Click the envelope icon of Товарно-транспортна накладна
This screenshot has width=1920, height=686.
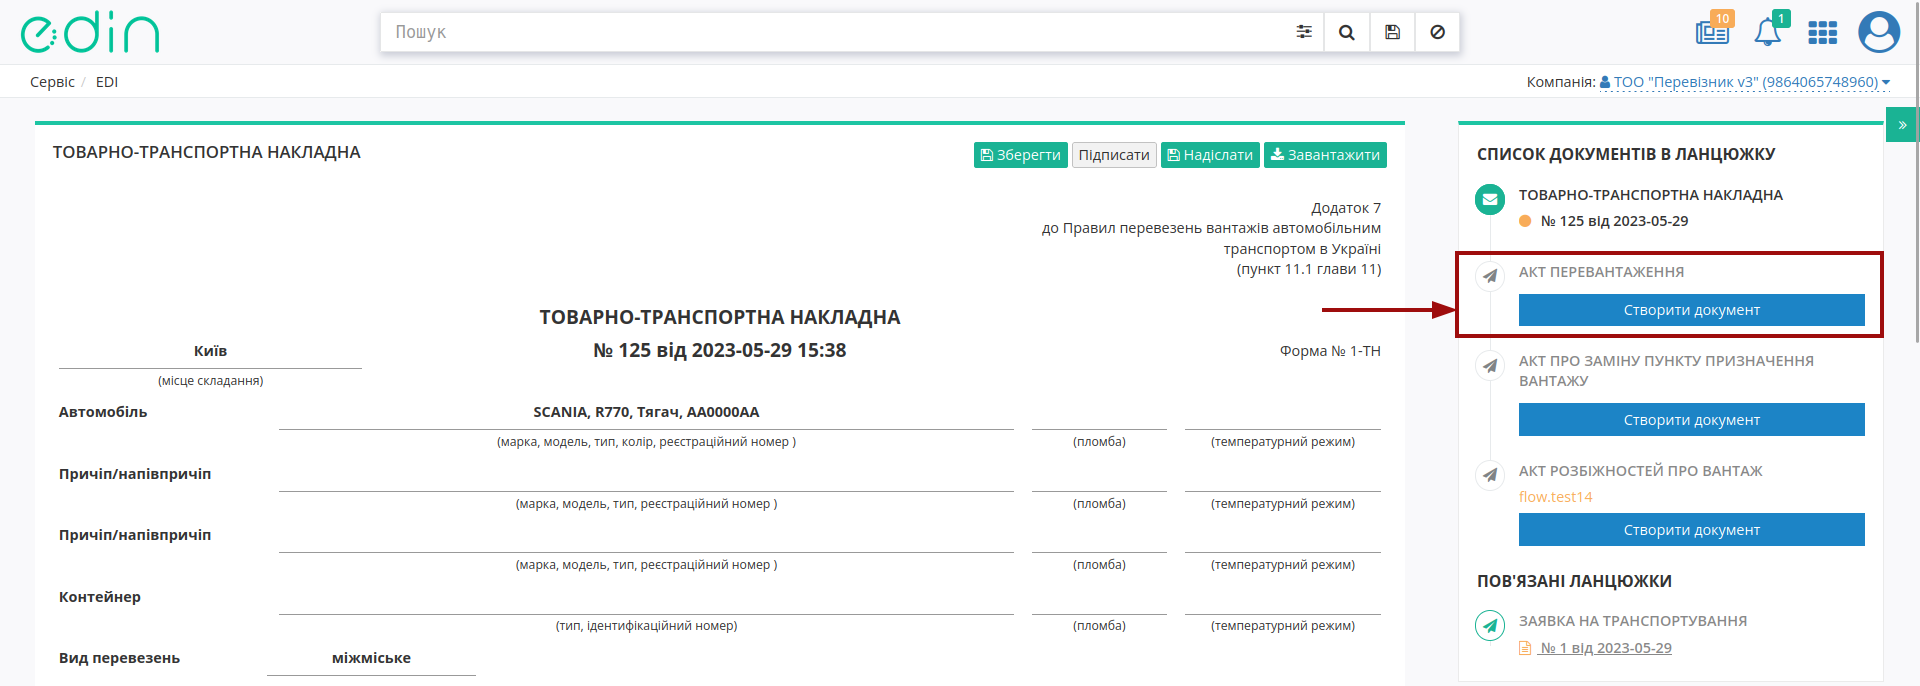click(x=1490, y=199)
